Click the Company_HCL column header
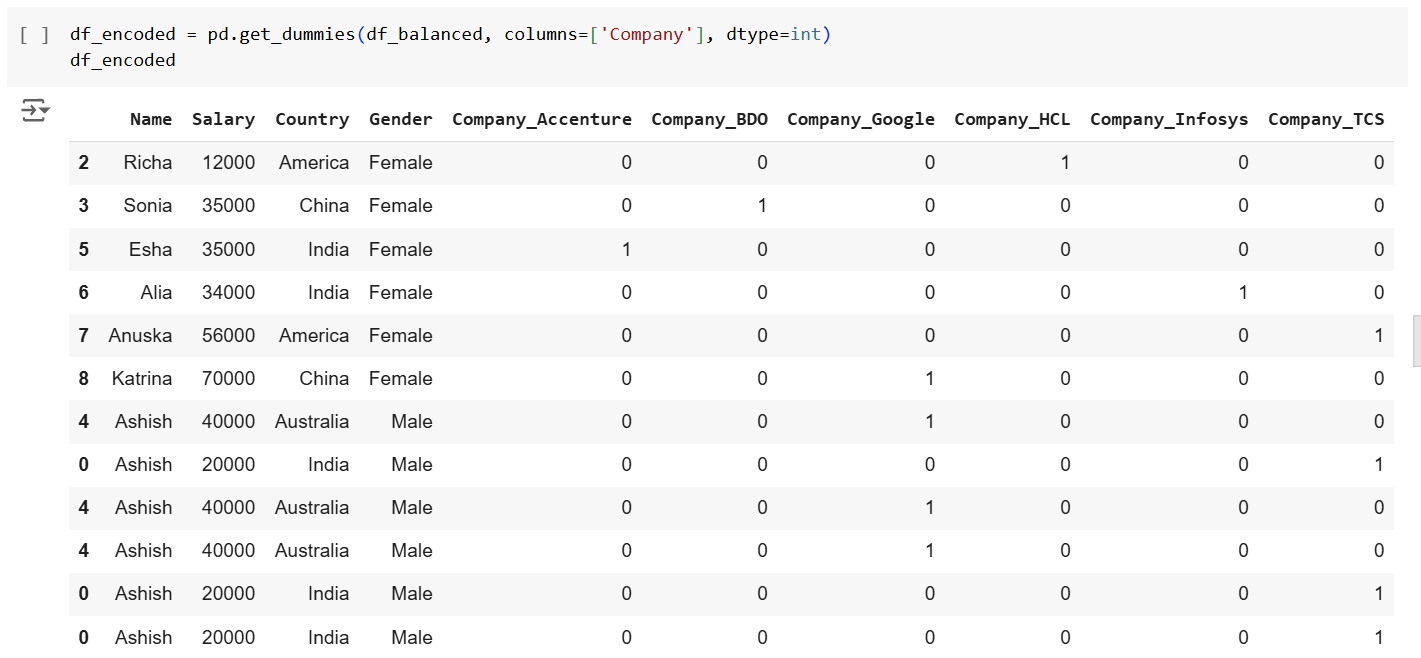 click(x=1011, y=118)
